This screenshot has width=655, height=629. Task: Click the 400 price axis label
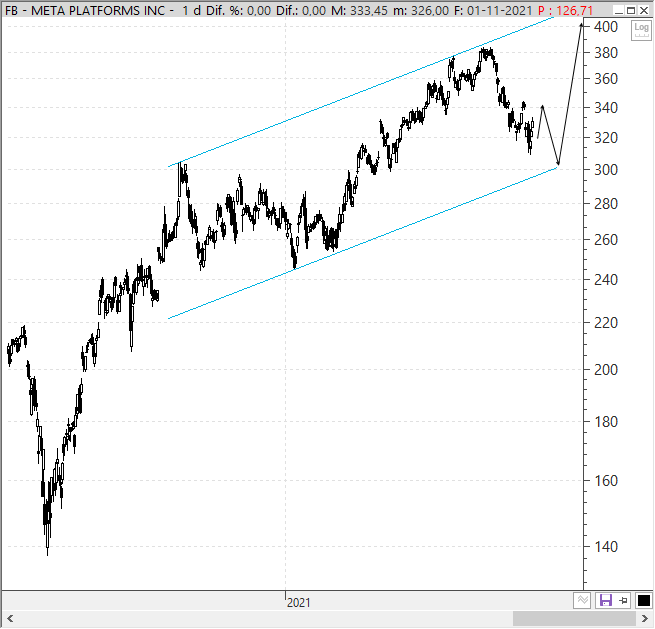(x=606, y=27)
